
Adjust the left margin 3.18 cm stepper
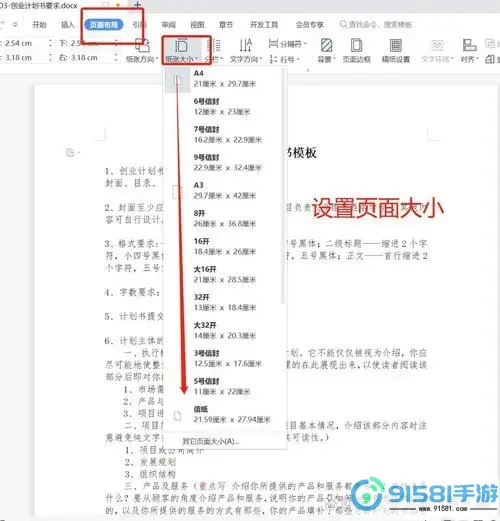(50, 58)
